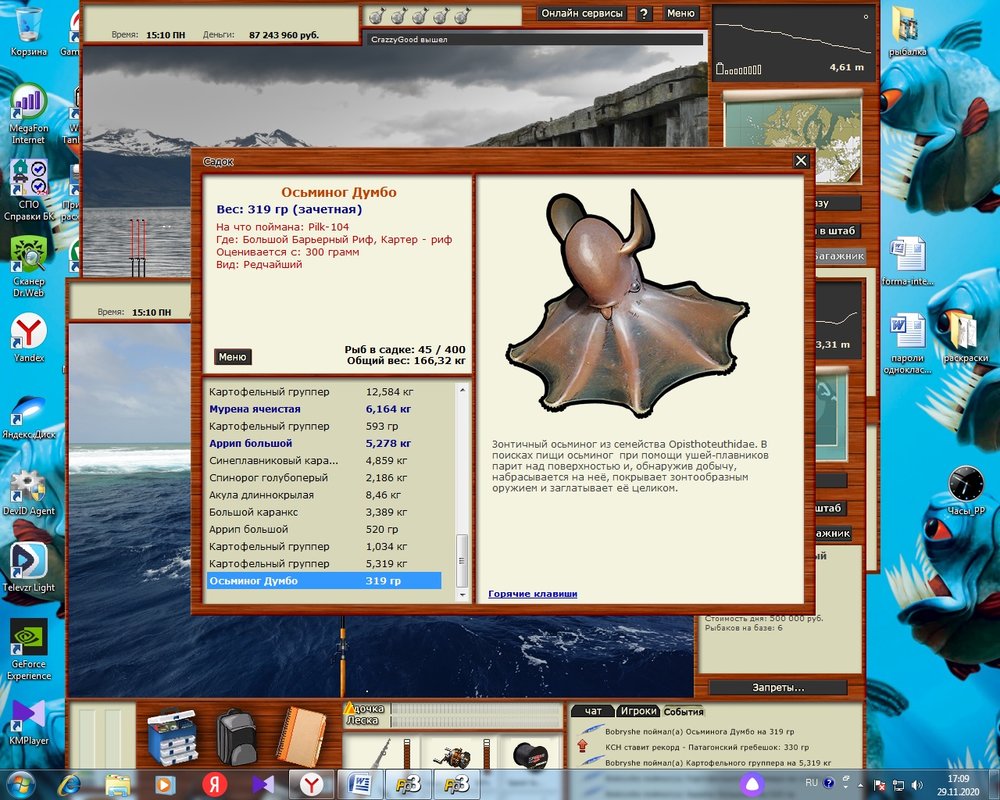Switch to the чат tab

point(592,711)
